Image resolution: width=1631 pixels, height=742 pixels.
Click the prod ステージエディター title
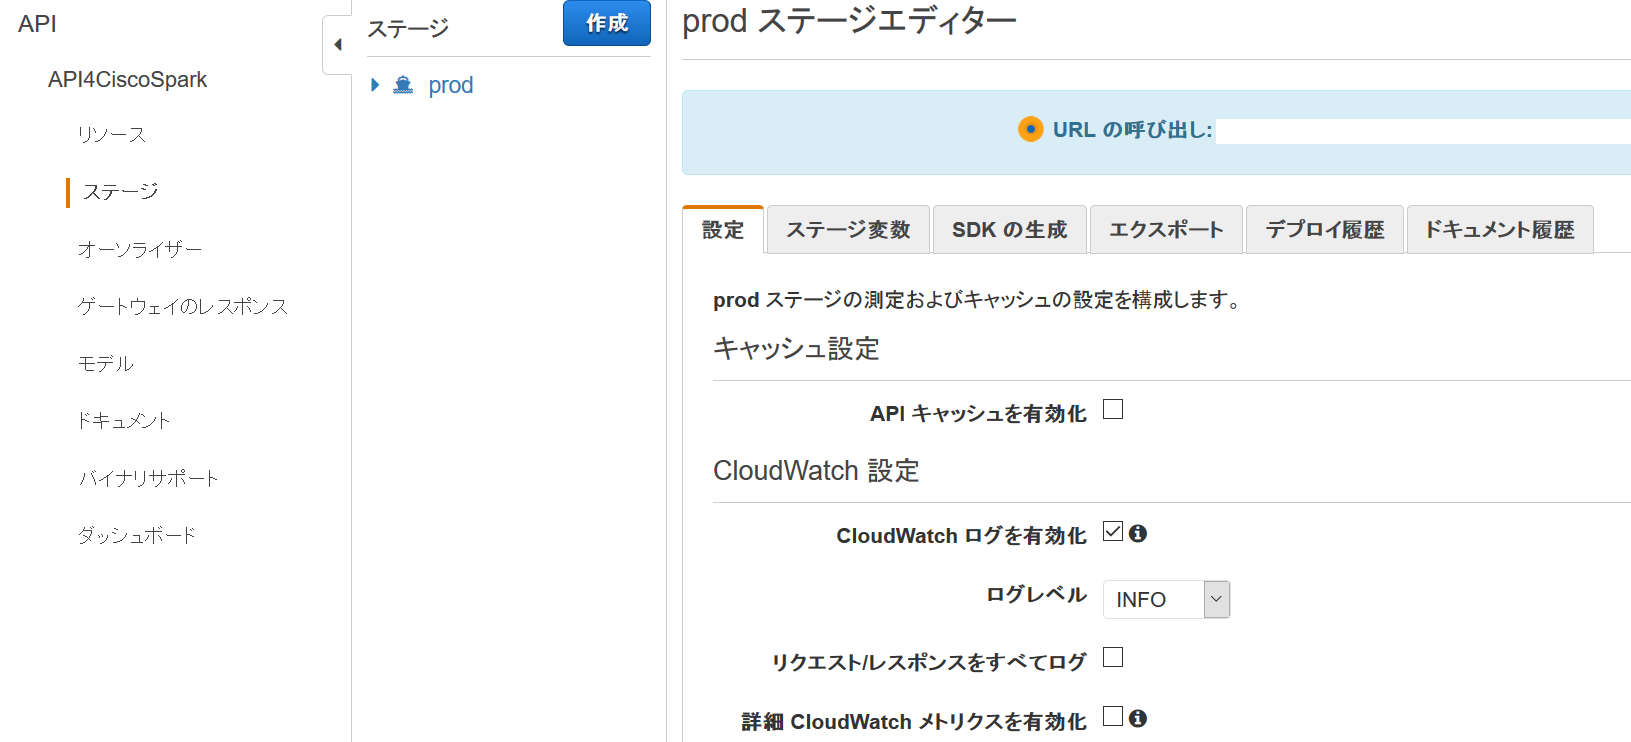point(849,20)
